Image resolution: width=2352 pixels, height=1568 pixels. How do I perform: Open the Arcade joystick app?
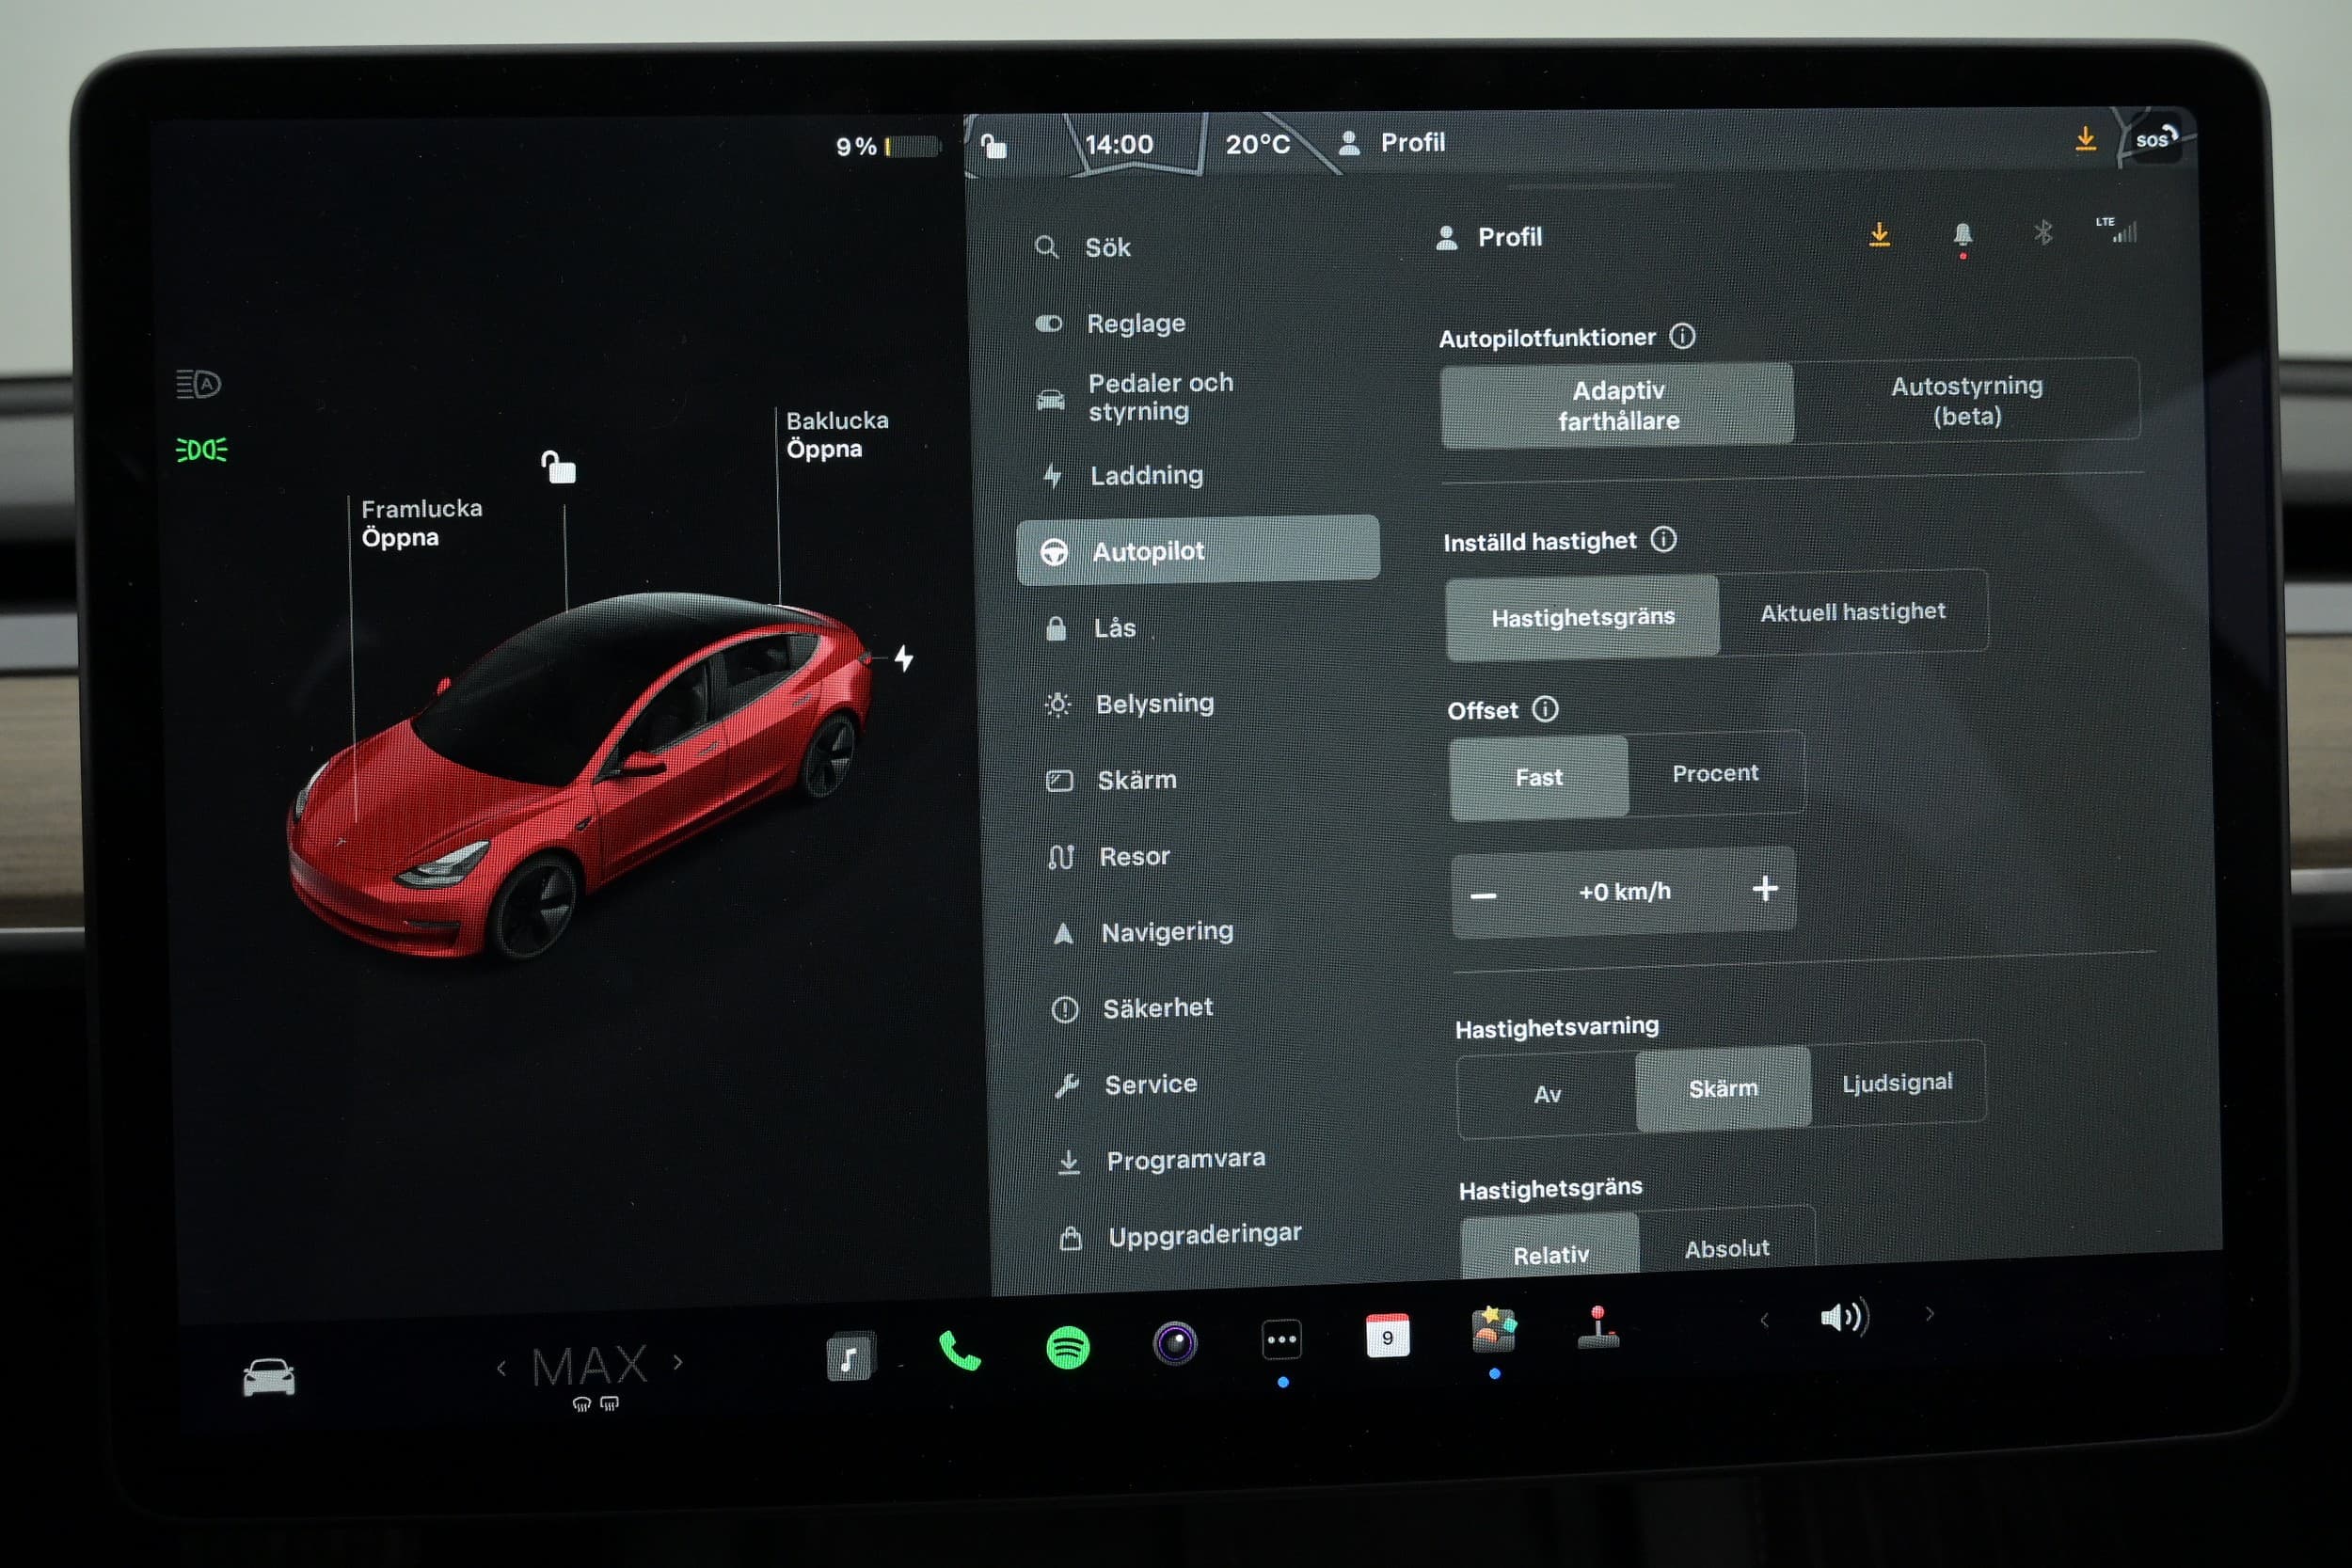[x=1598, y=1327]
